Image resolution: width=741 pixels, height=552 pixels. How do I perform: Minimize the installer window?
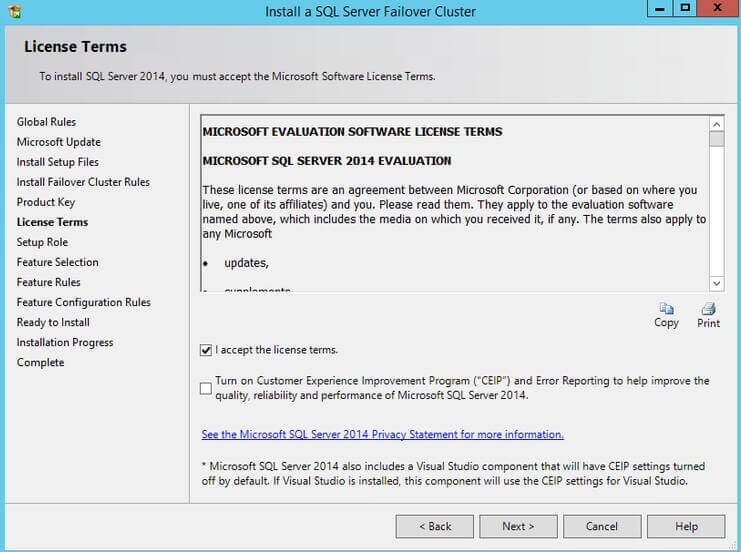click(x=660, y=8)
